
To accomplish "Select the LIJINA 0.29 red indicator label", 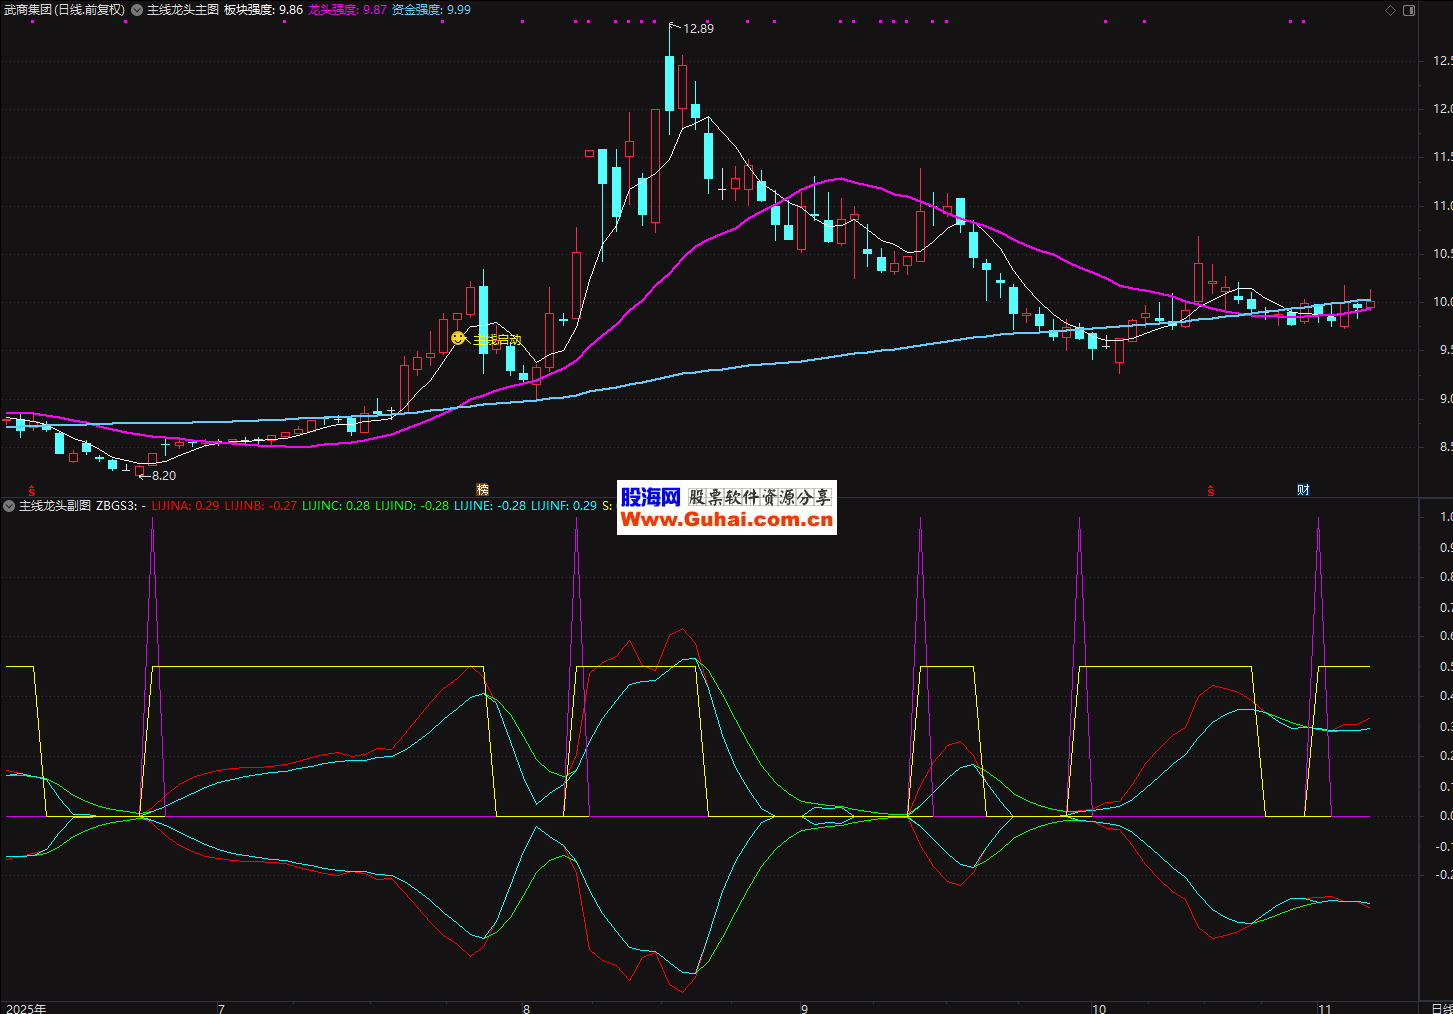I will coord(185,506).
